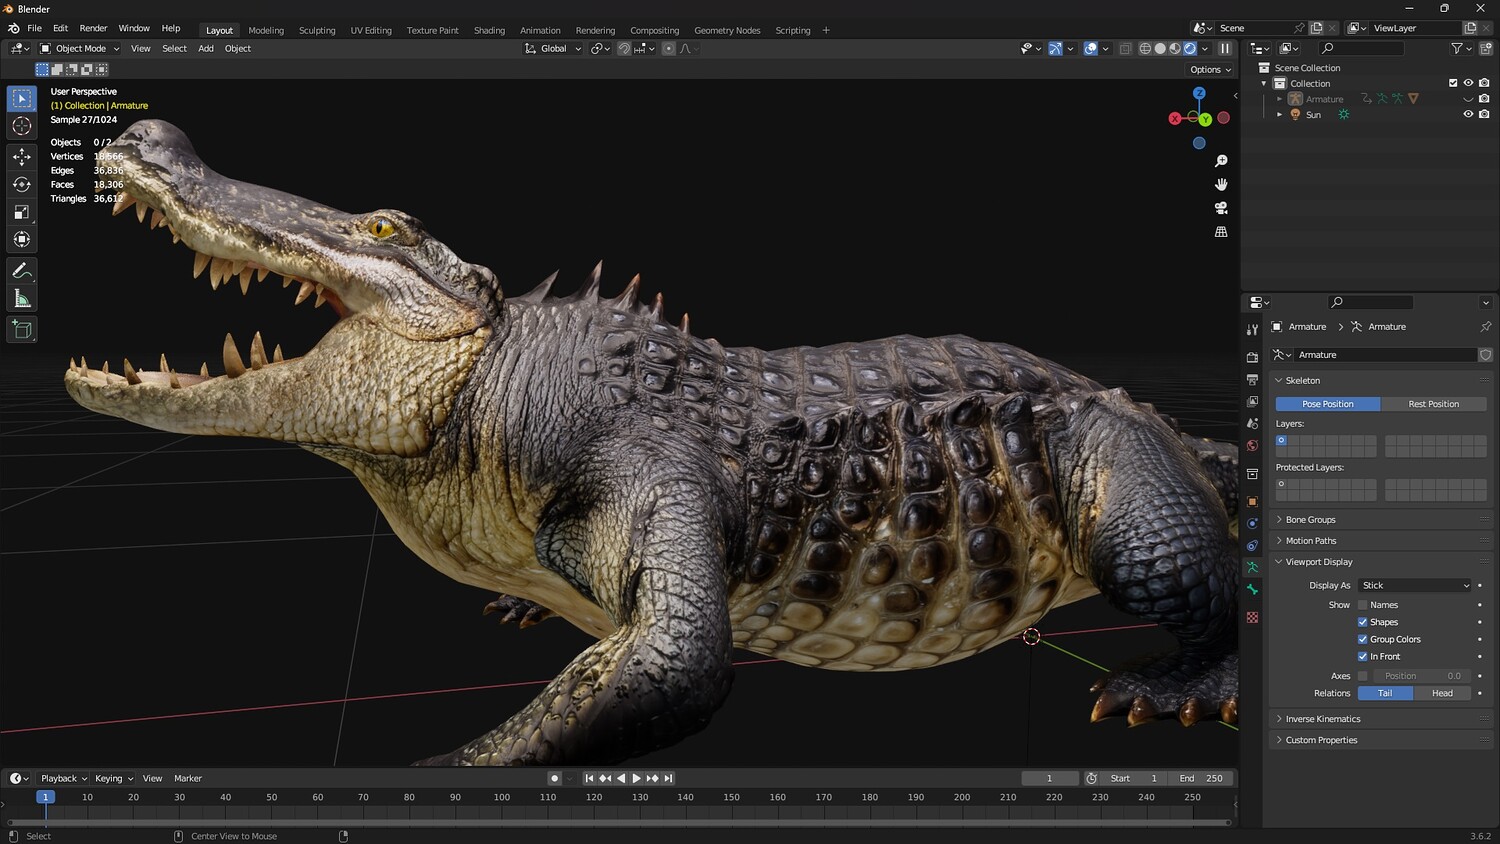Viewport: 1500px width, 844px height.
Task: Select the Cursor tool in left toolbar
Action: click(22, 126)
